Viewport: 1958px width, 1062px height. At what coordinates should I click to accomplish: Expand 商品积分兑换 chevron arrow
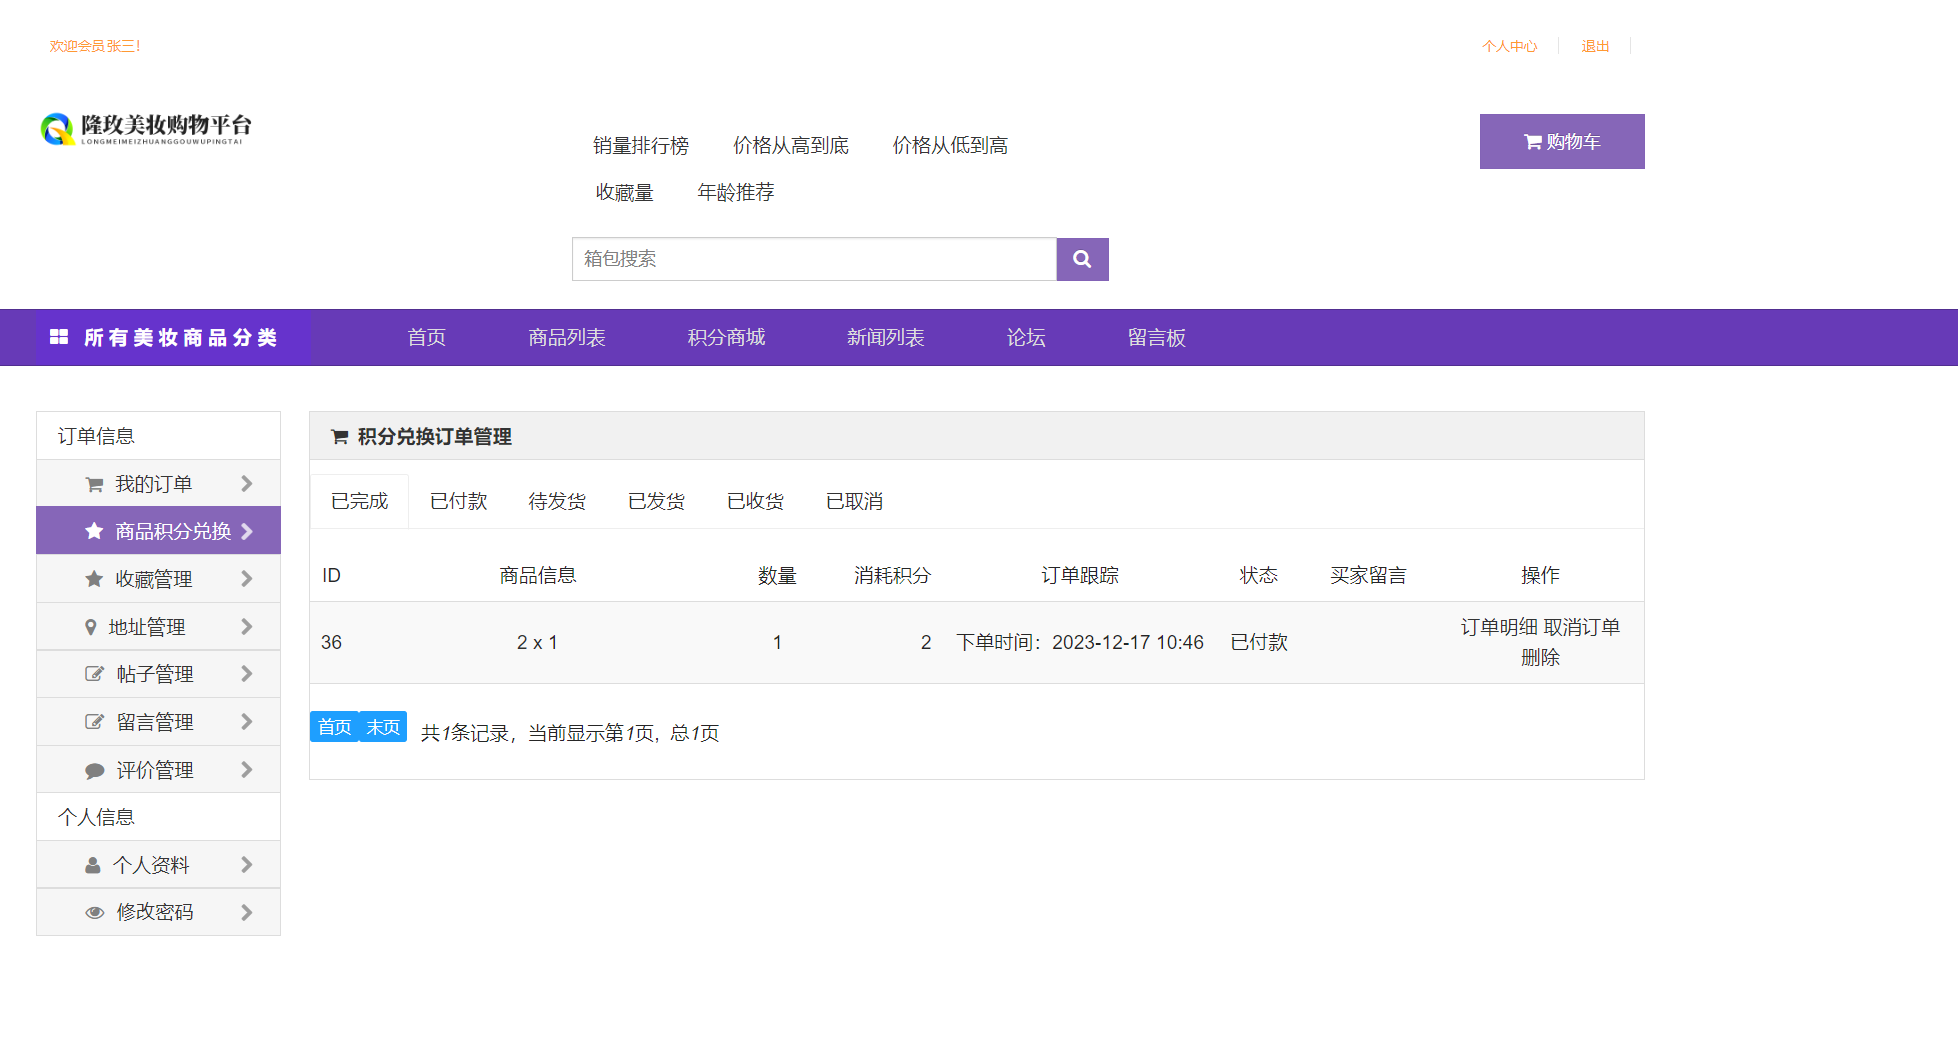tap(247, 531)
